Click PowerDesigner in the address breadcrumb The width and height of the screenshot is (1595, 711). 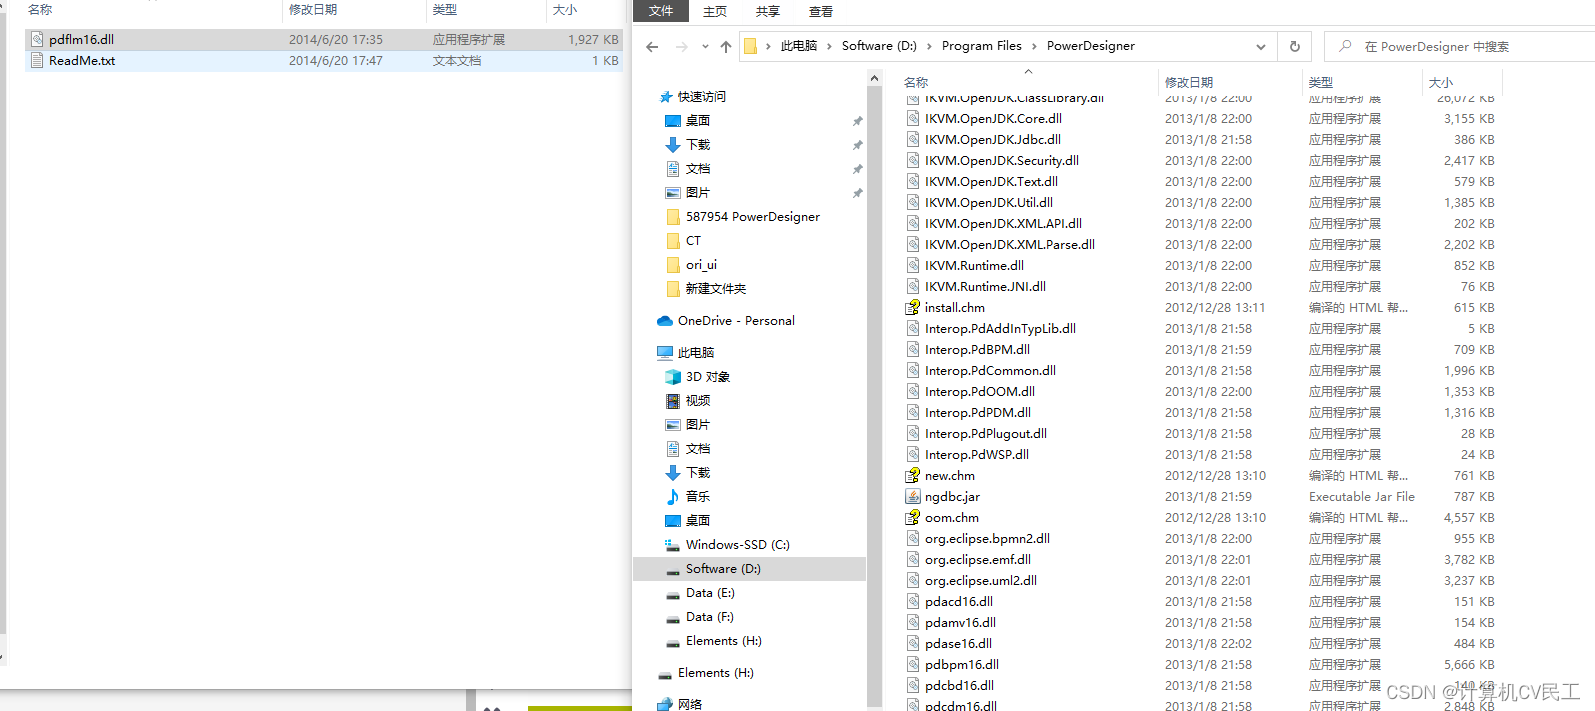pyautogui.click(x=1091, y=46)
